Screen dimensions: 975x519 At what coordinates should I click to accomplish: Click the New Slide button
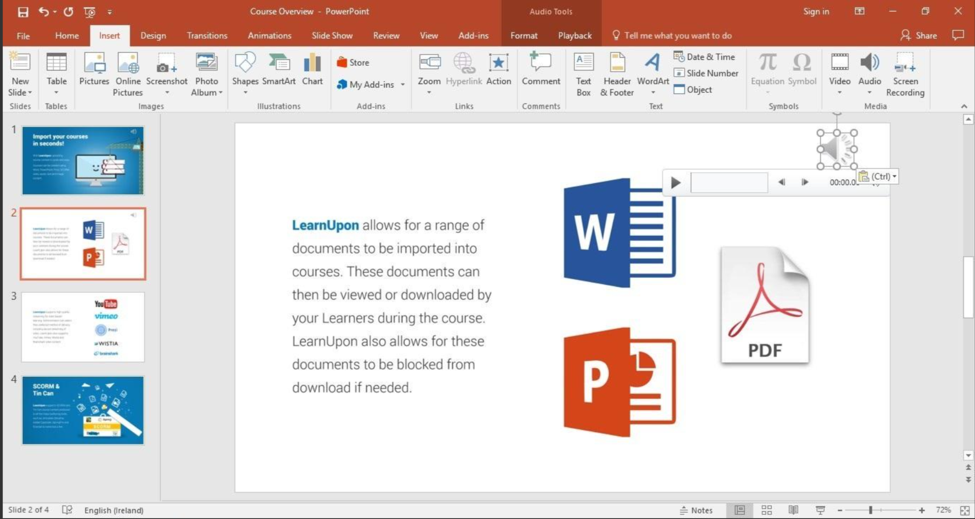click(x=20, y=75)
